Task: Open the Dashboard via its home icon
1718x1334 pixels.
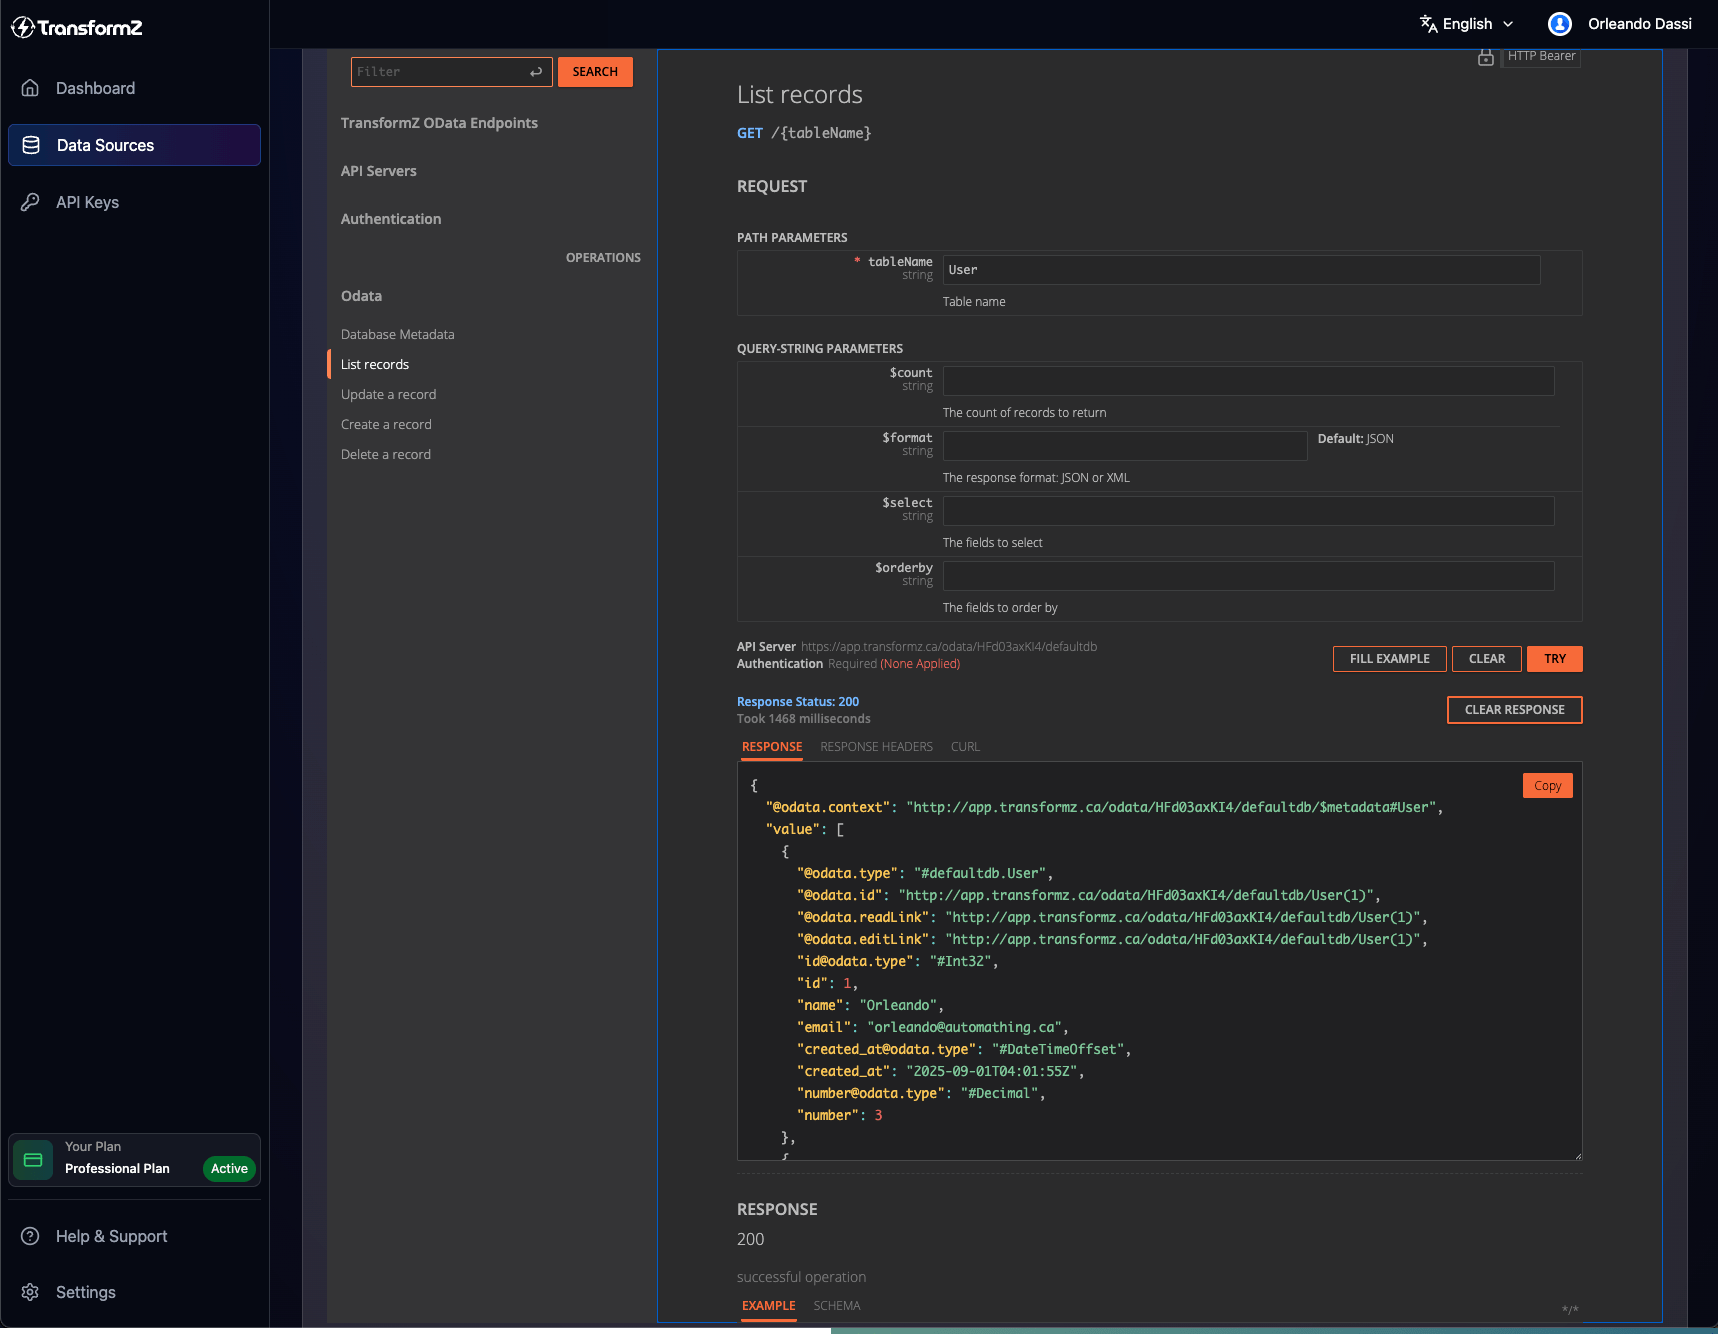Action: coord(30,88)
